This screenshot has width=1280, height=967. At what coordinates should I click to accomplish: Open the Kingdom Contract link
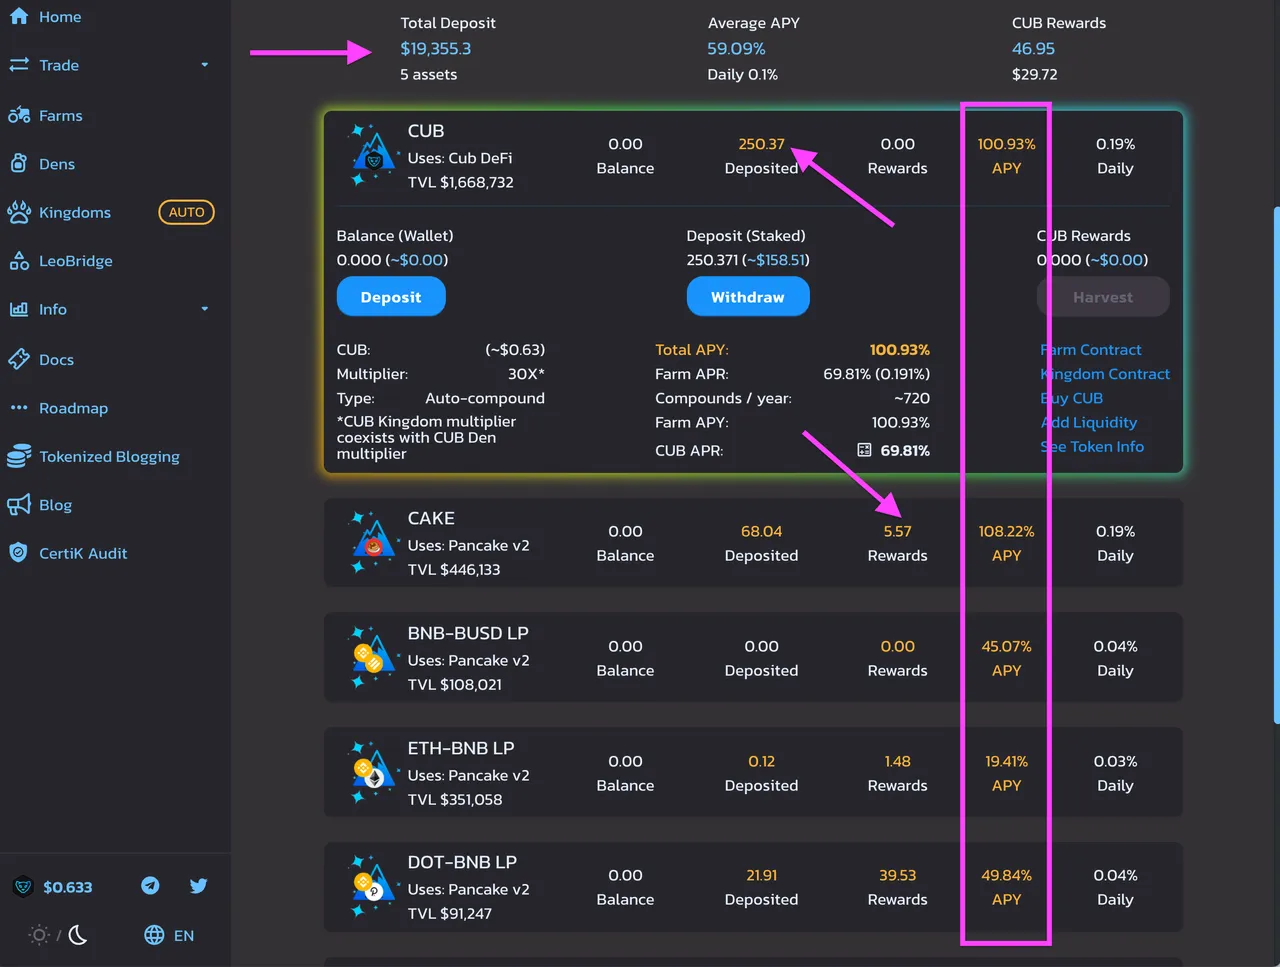click(1105, 374)
